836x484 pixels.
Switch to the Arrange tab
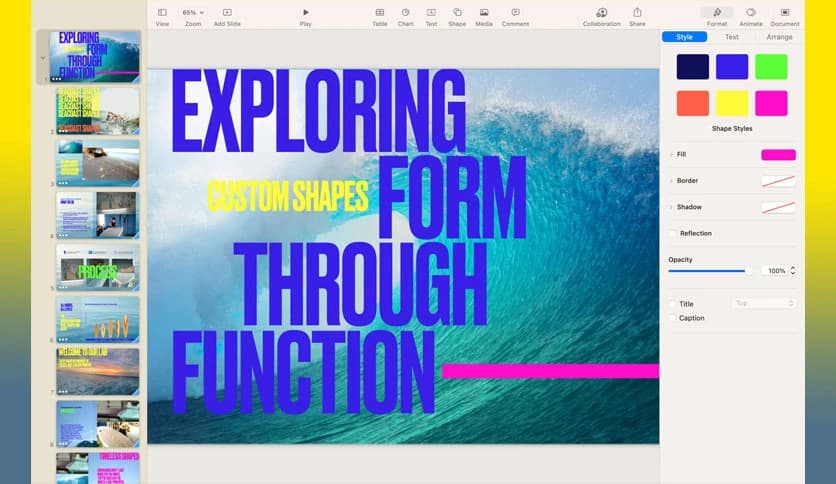pyautogui.click(x=779, y=37)
